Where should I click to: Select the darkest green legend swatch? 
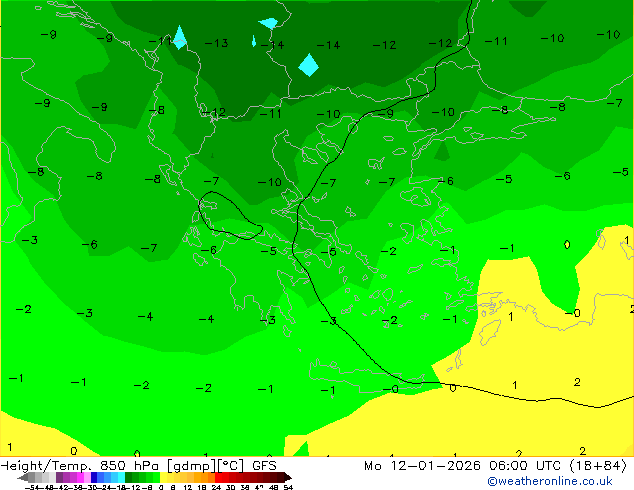point(129,477)
